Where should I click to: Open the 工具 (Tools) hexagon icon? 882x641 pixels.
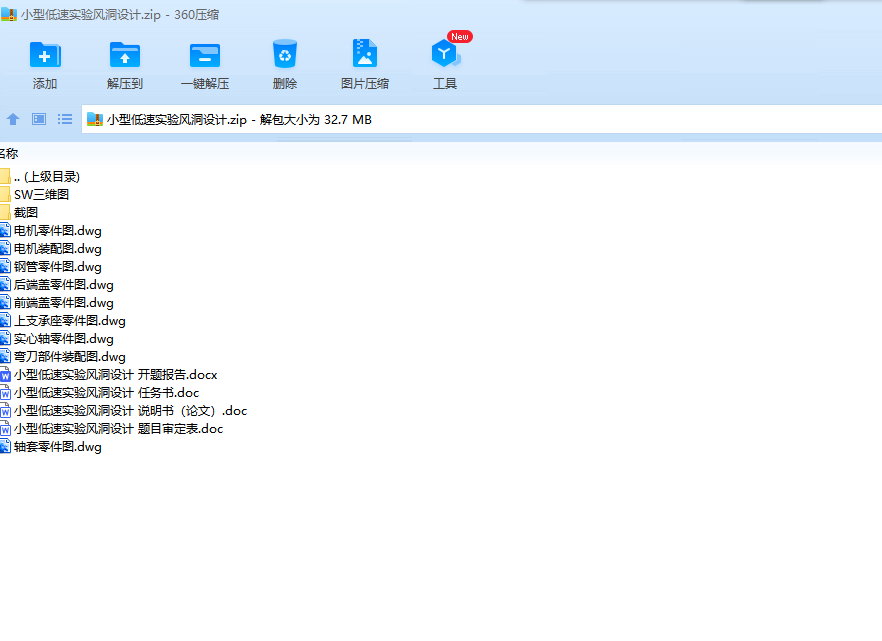(445, 53)
